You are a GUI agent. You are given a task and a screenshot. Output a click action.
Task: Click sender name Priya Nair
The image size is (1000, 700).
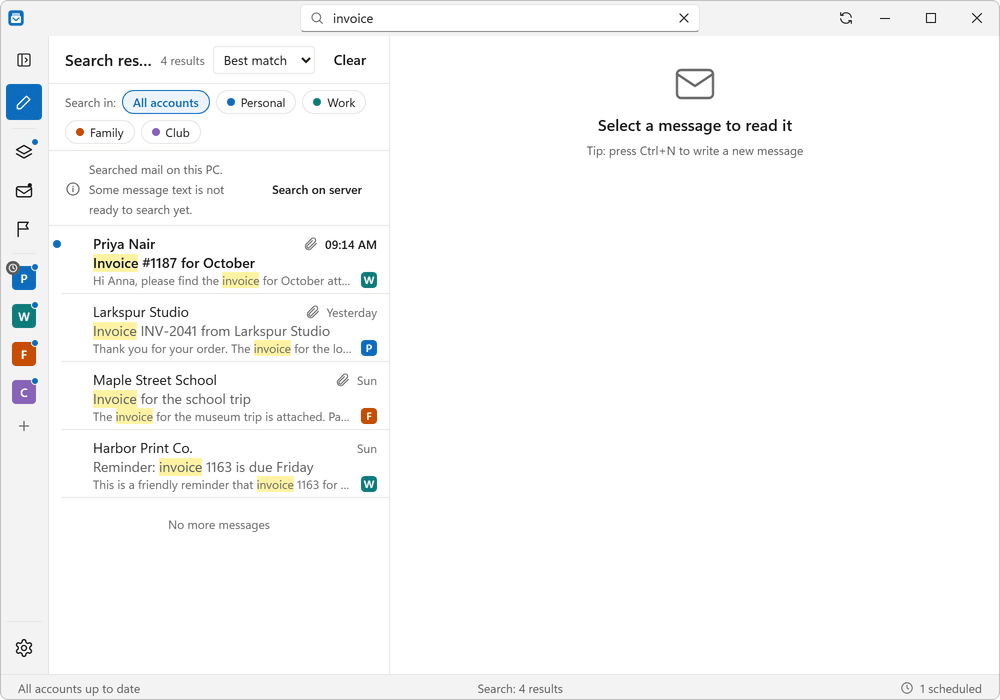coord(124,244)
